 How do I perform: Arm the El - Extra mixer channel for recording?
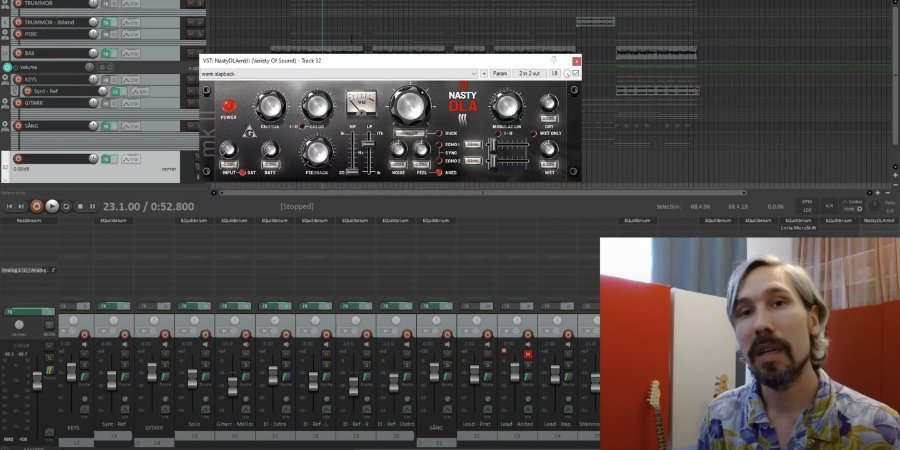[286, 335]
